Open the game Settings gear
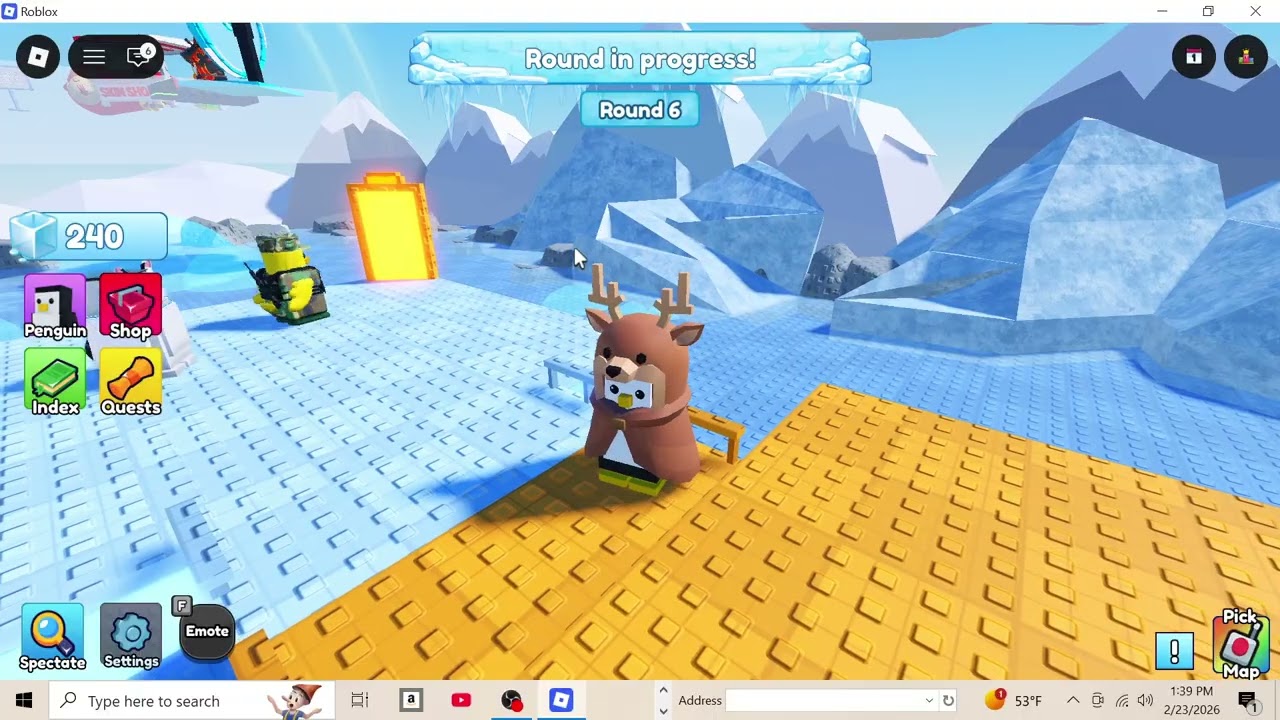Image resolution: width=1280 pixels, height=720 pixels. pyautogui.click(x=131, y=637)
